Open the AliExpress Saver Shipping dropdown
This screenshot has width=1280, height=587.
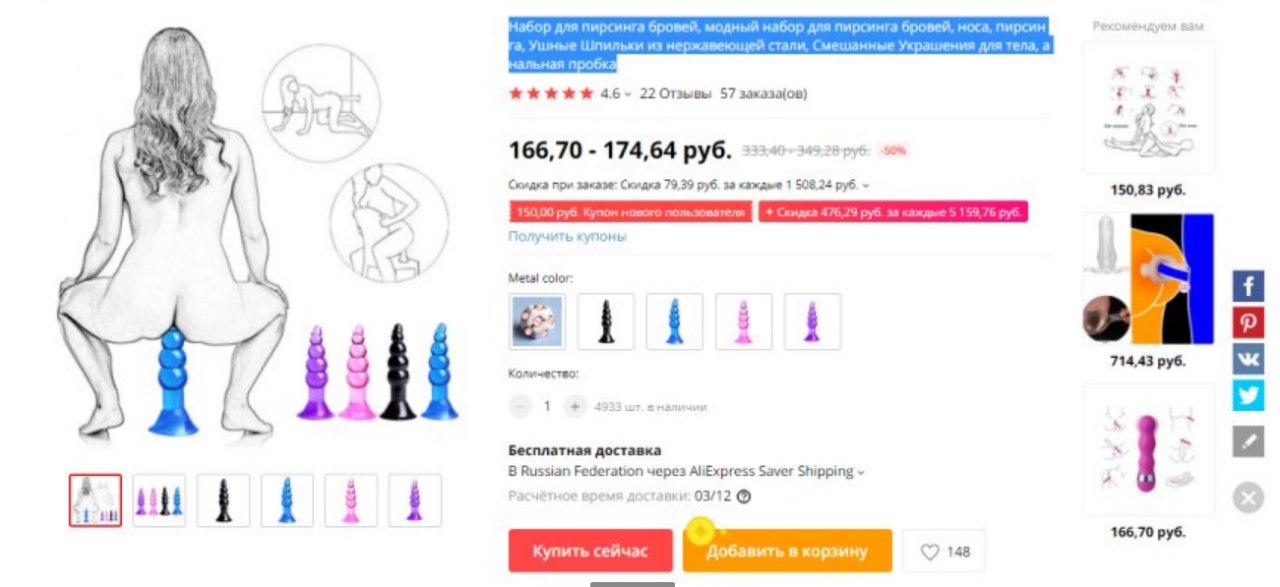(861, 472)
